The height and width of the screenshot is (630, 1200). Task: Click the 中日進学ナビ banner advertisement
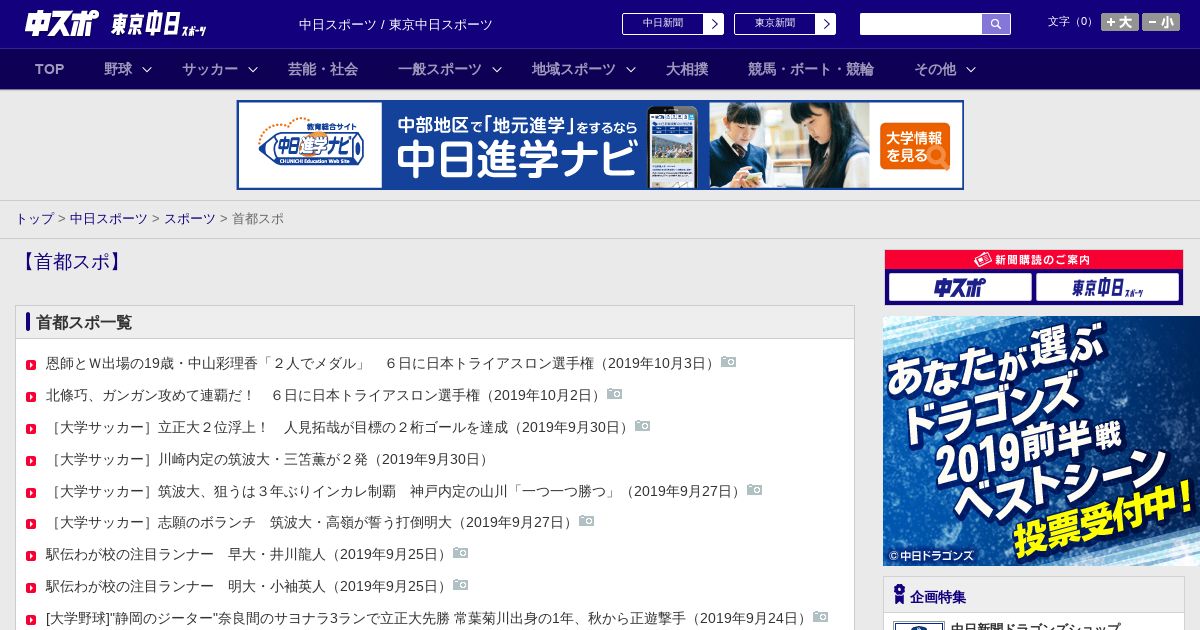(x=600, y=145)
